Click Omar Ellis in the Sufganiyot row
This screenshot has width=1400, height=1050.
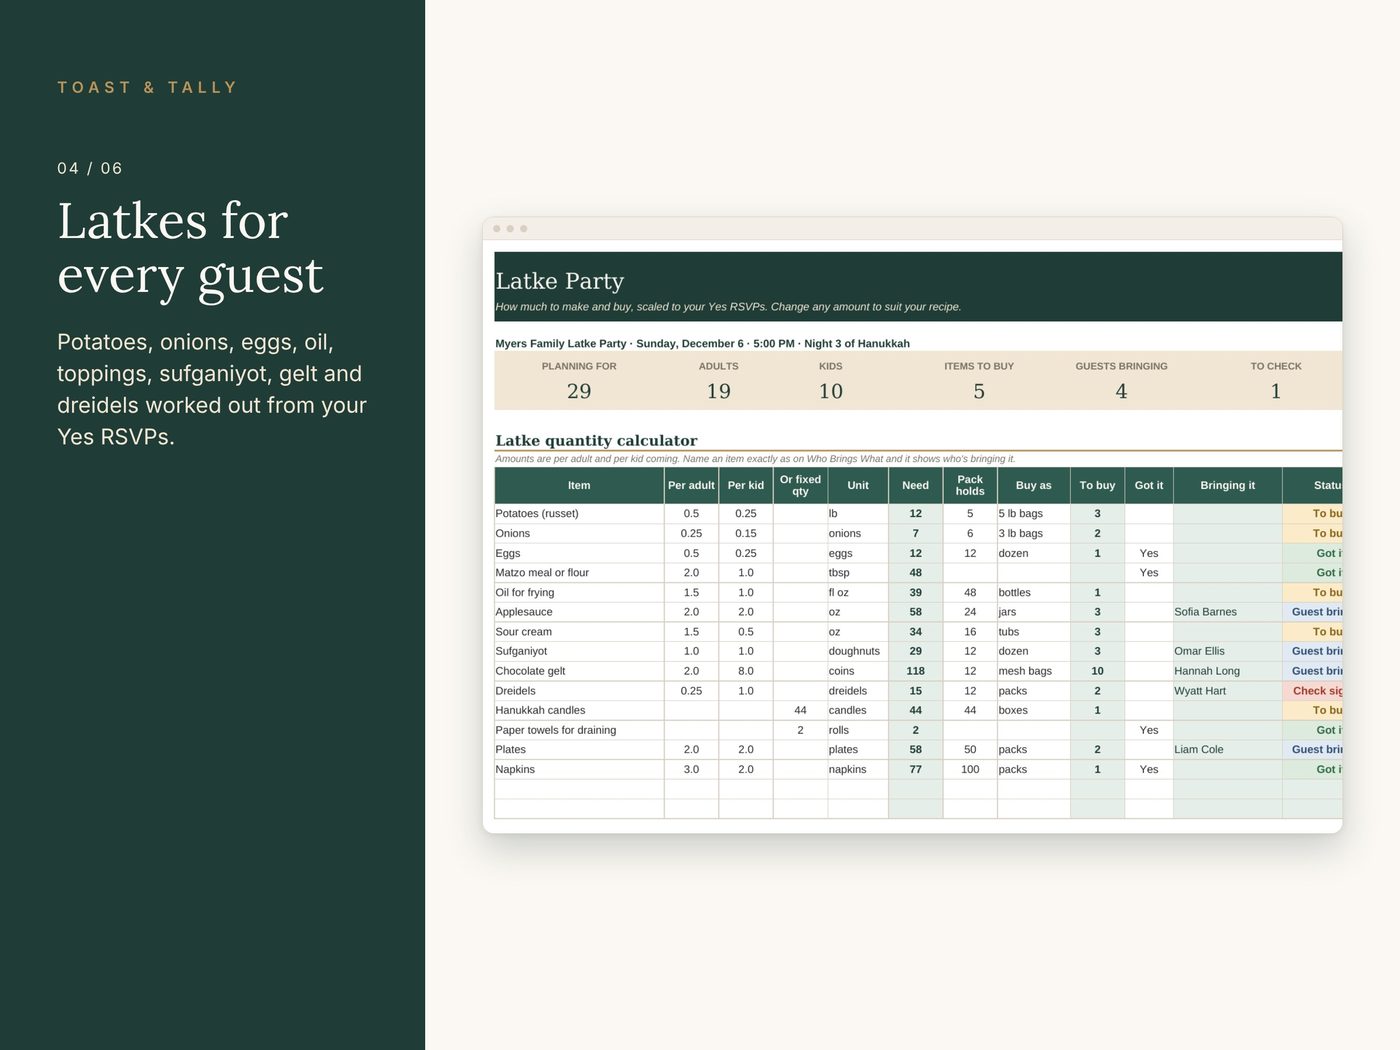(x=1227, y=651)
